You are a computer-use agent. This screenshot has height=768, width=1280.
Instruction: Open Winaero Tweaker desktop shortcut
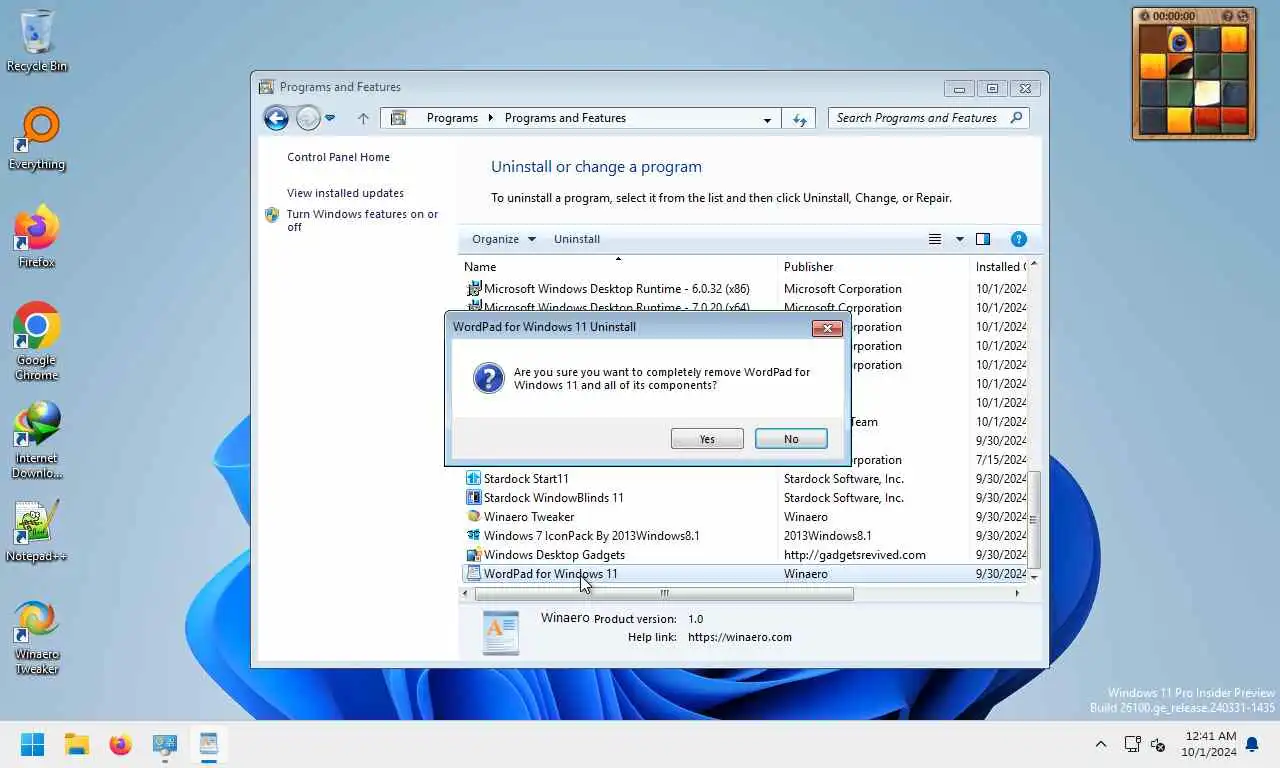tap(37, 637)
